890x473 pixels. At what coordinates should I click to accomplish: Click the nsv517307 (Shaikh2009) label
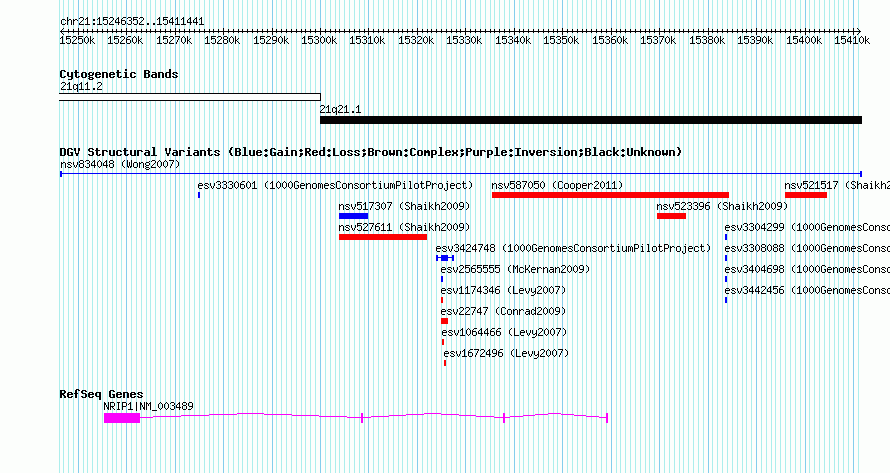coord(404,207)
